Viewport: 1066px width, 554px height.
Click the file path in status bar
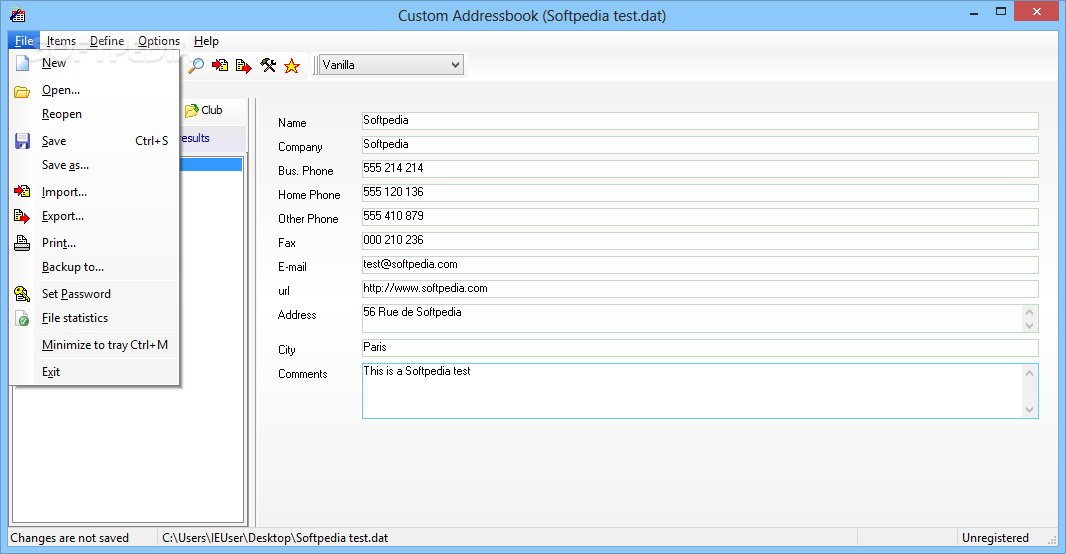[275, 538]
